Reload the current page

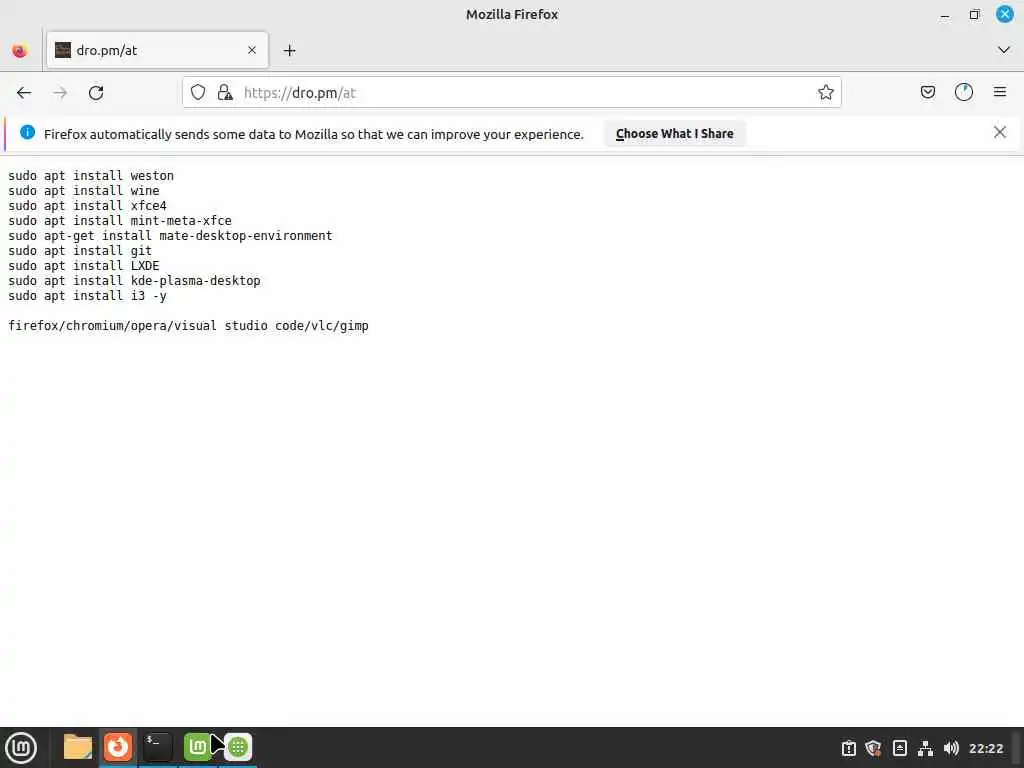[x=96, y=93]
